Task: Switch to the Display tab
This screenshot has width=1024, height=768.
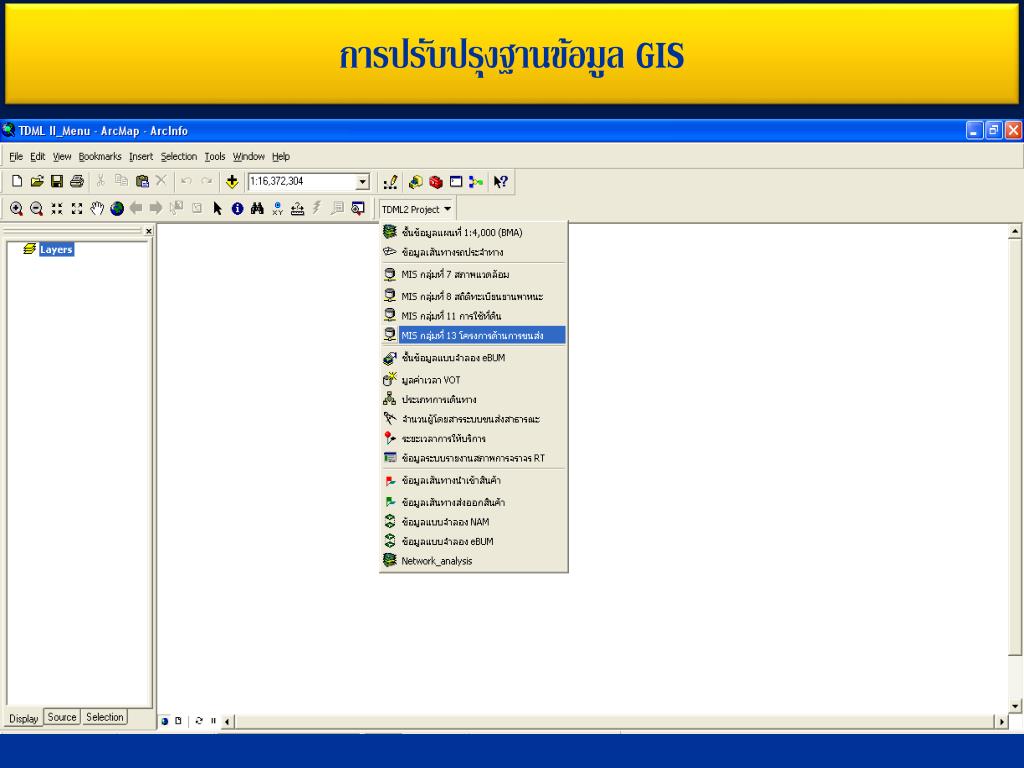Action: [24, 718]
